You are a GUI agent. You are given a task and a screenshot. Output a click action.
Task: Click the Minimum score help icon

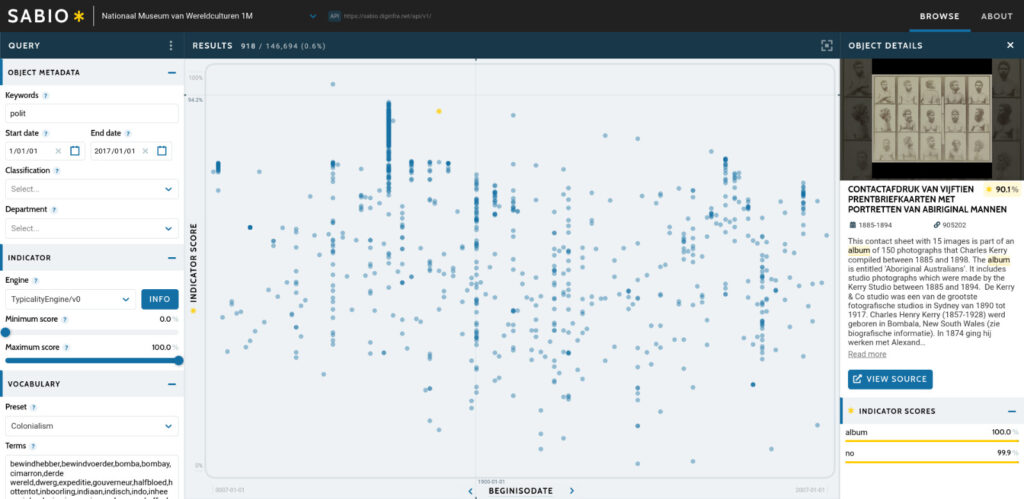(x=64, y=319)
